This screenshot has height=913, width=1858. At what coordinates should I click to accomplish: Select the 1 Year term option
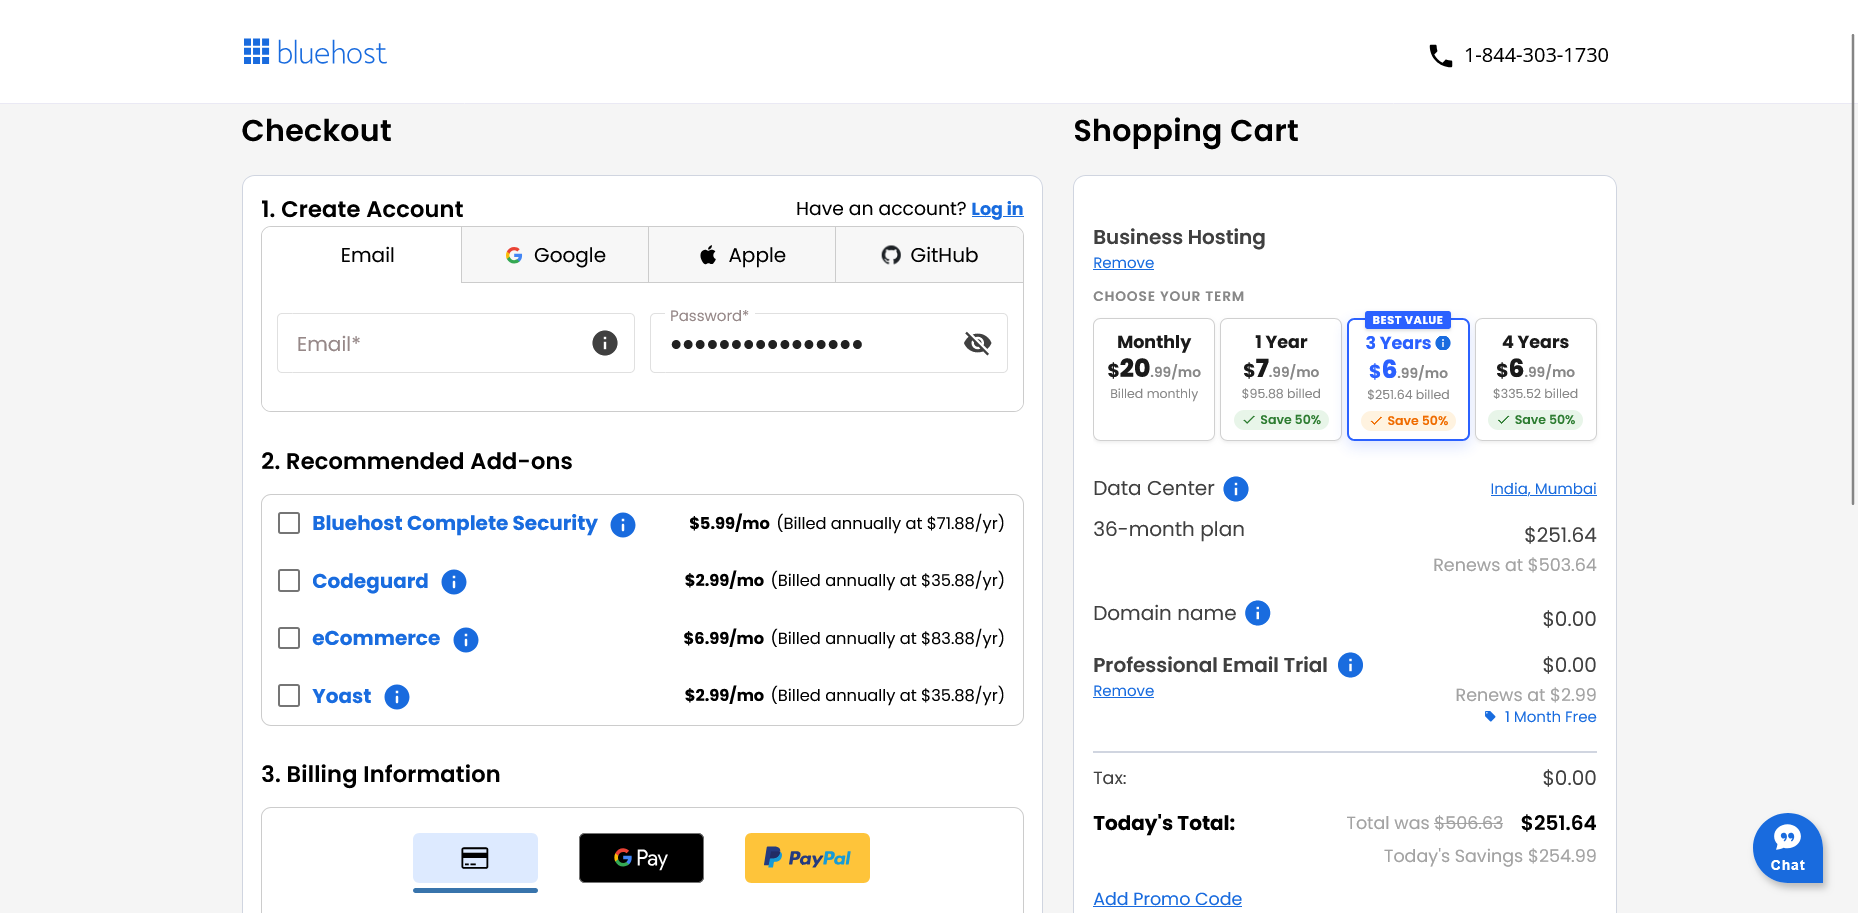coord(1281,379)
